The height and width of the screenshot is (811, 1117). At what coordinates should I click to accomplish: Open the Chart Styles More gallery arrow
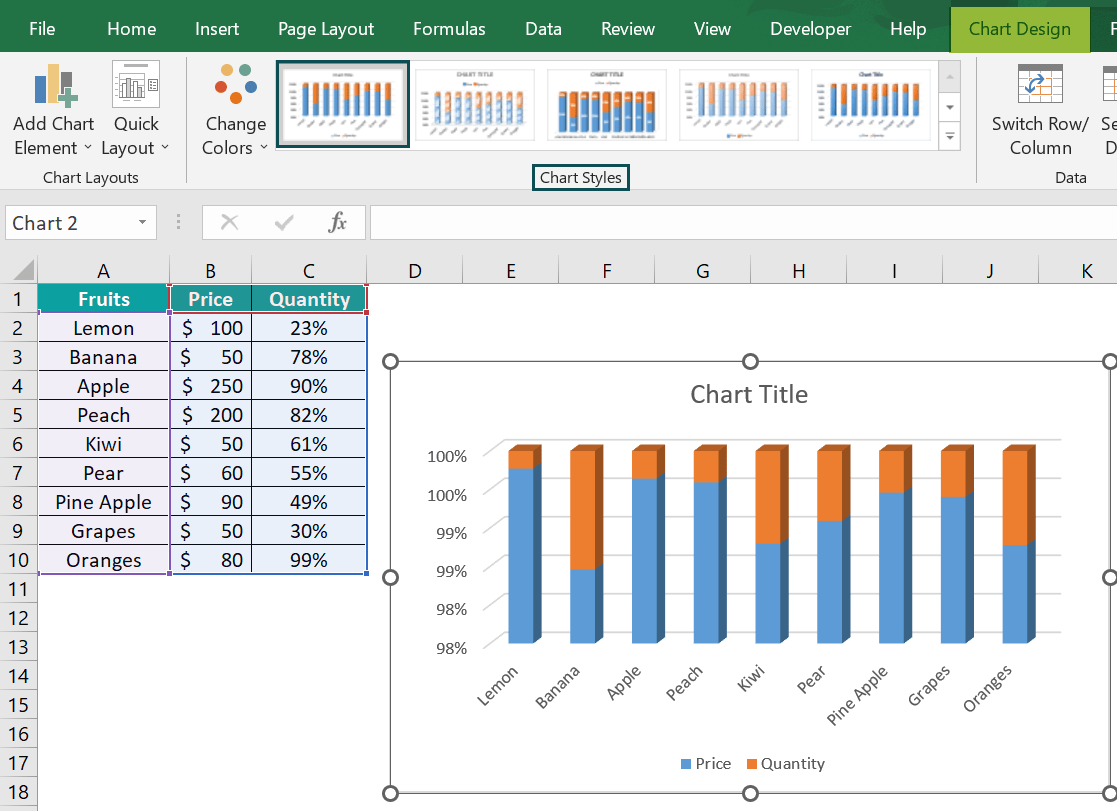[x=948, y=137]
